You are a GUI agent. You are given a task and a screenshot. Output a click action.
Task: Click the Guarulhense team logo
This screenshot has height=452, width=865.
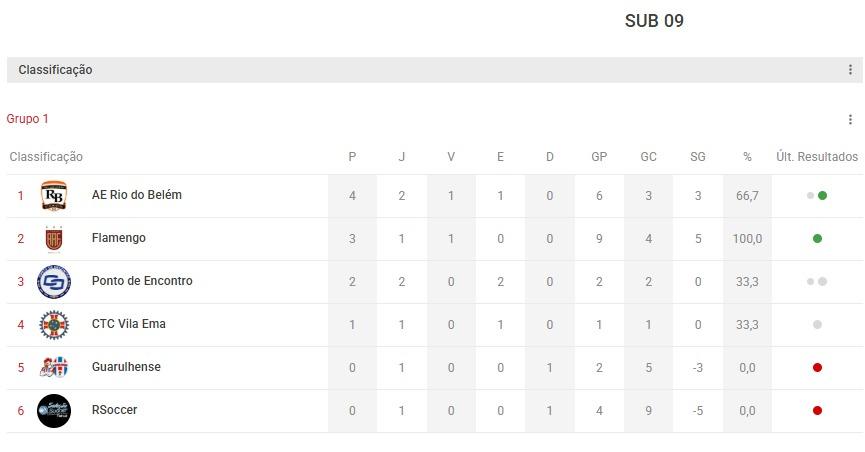point(54,368)
